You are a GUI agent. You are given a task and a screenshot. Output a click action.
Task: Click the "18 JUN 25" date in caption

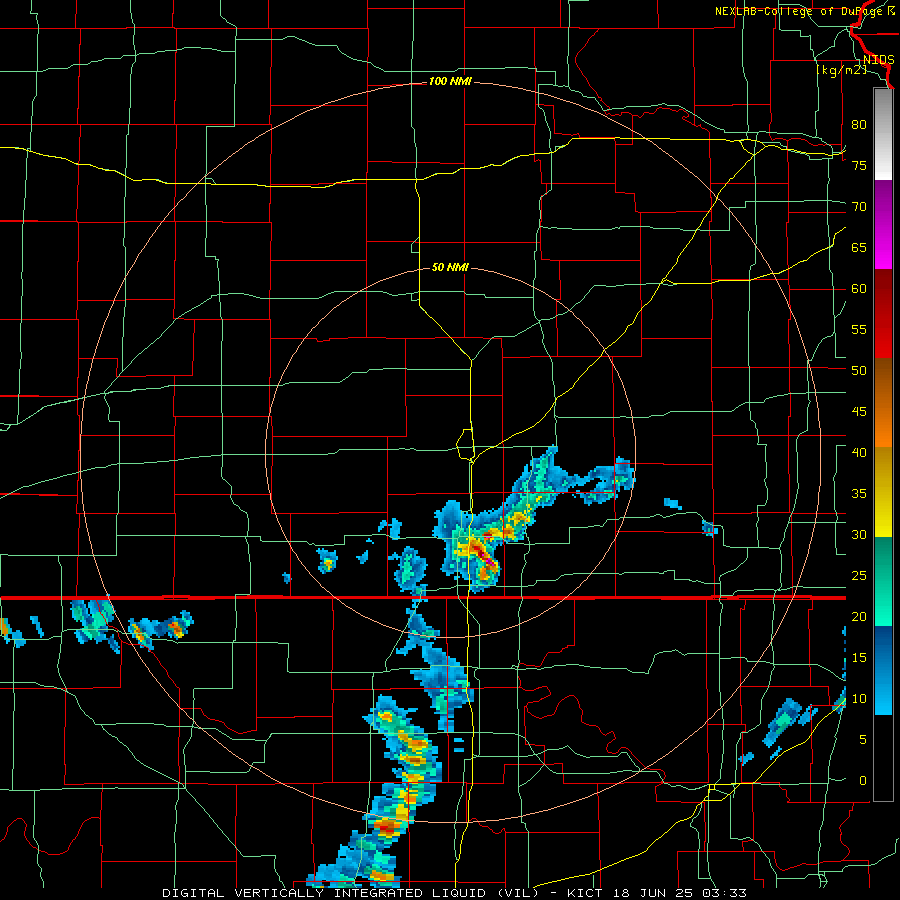[x=654, y=893]
